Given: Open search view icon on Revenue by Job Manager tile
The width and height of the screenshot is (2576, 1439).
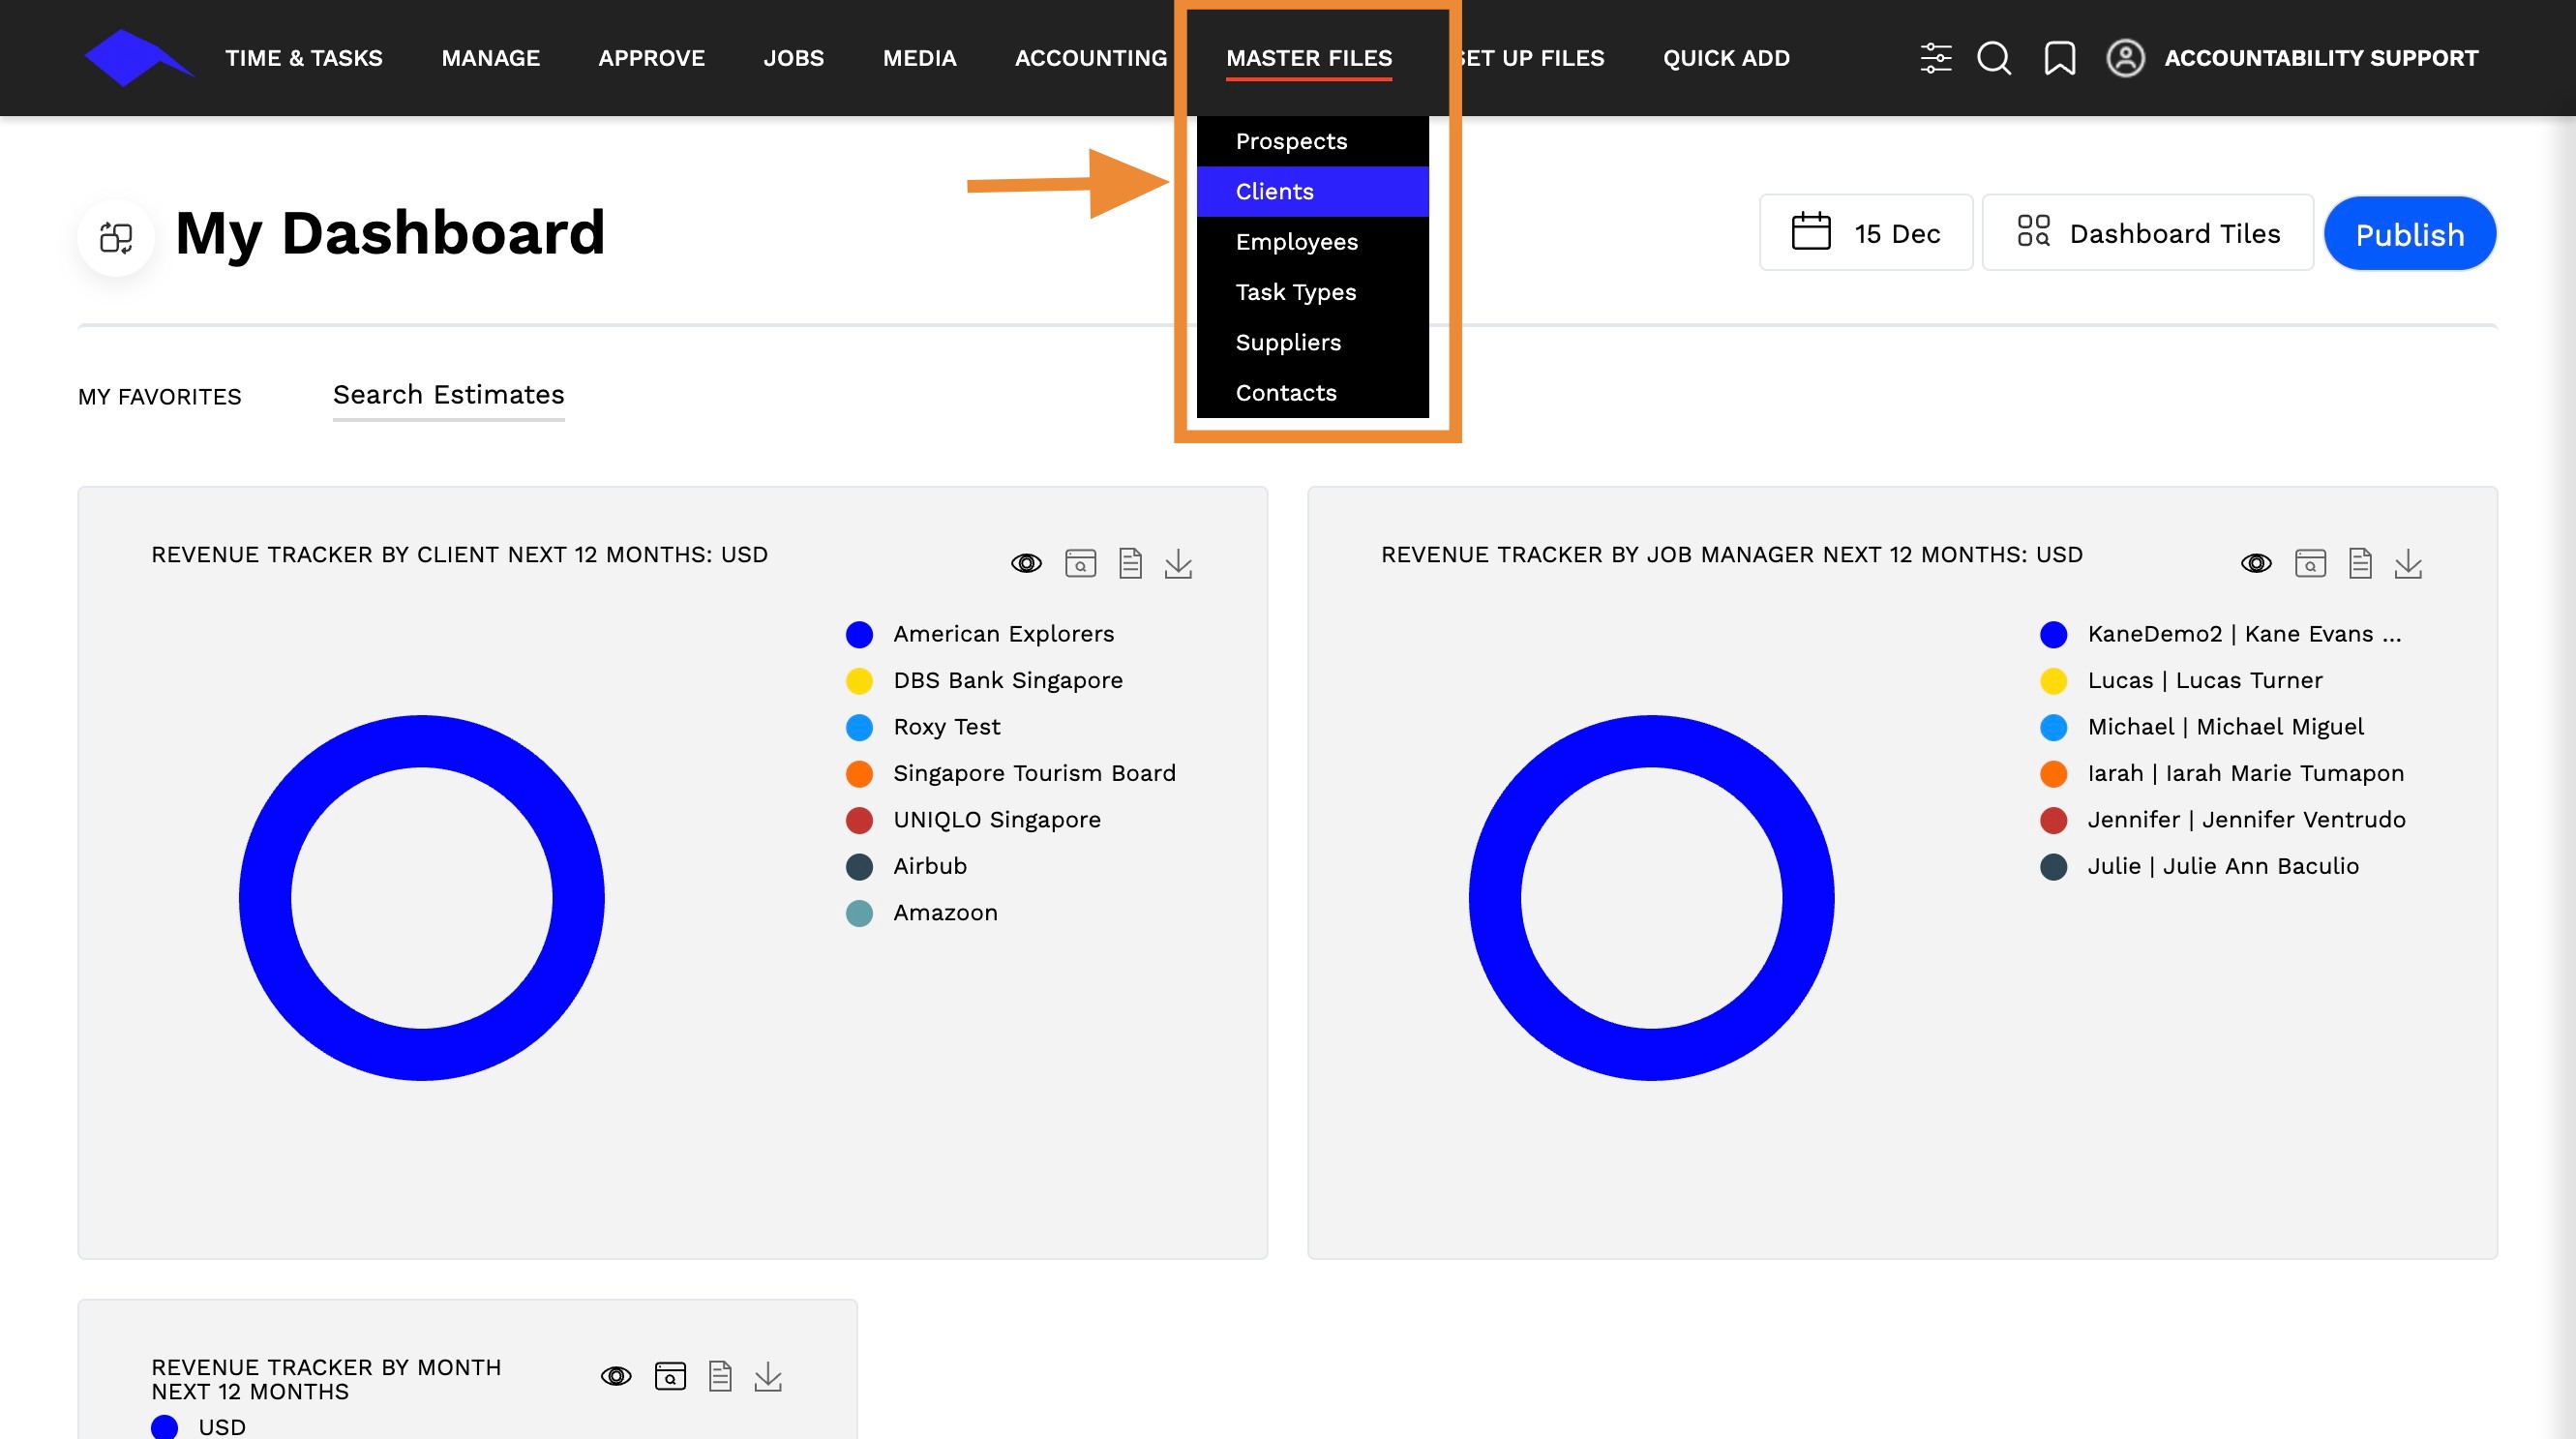Looking at the screenshot, I should click(2310, 564).
